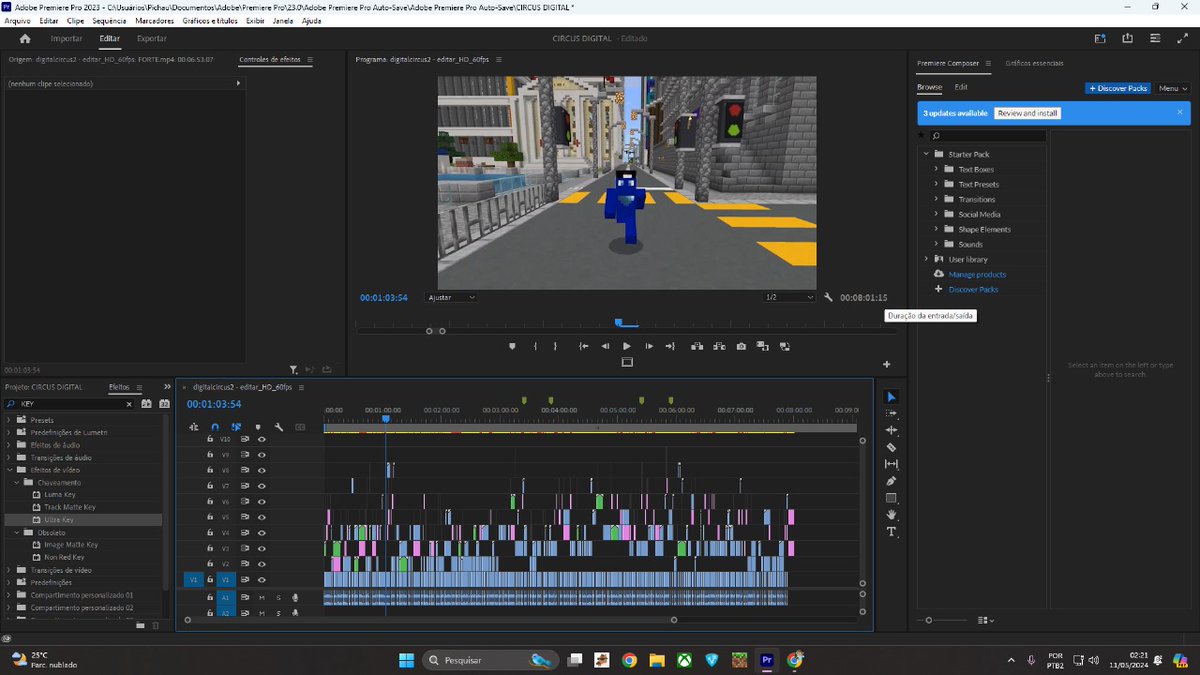Image resolution: width=1200 pixels, height=675 pixels.
Task: Select the Rectangle tool
Action: coord(891,498)
